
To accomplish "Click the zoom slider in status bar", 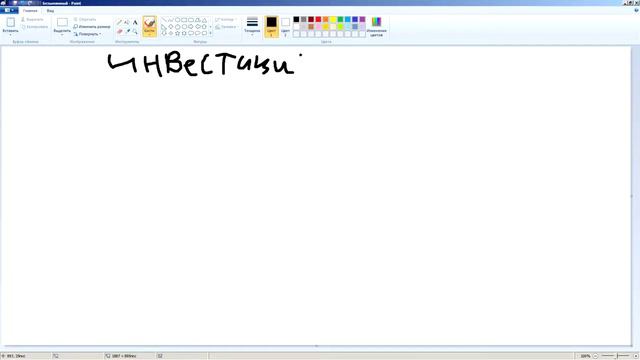I will coord(617,356).
